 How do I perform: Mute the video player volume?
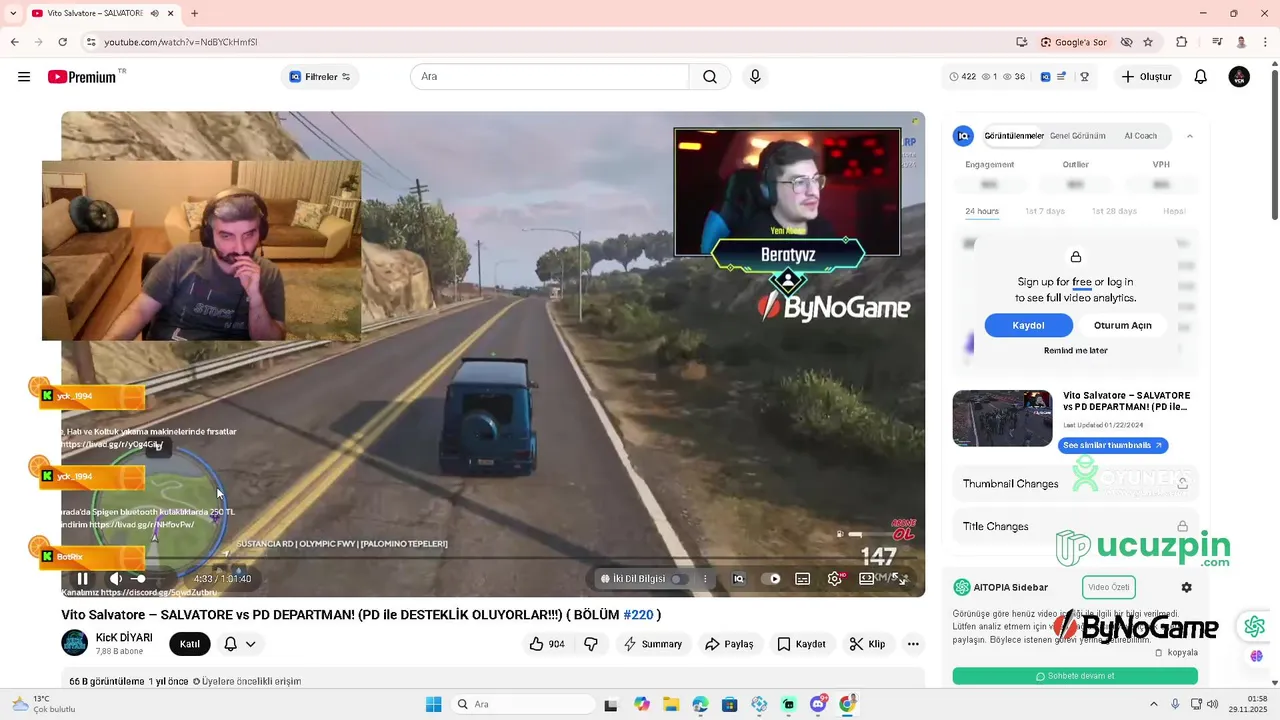coord(116,578)
